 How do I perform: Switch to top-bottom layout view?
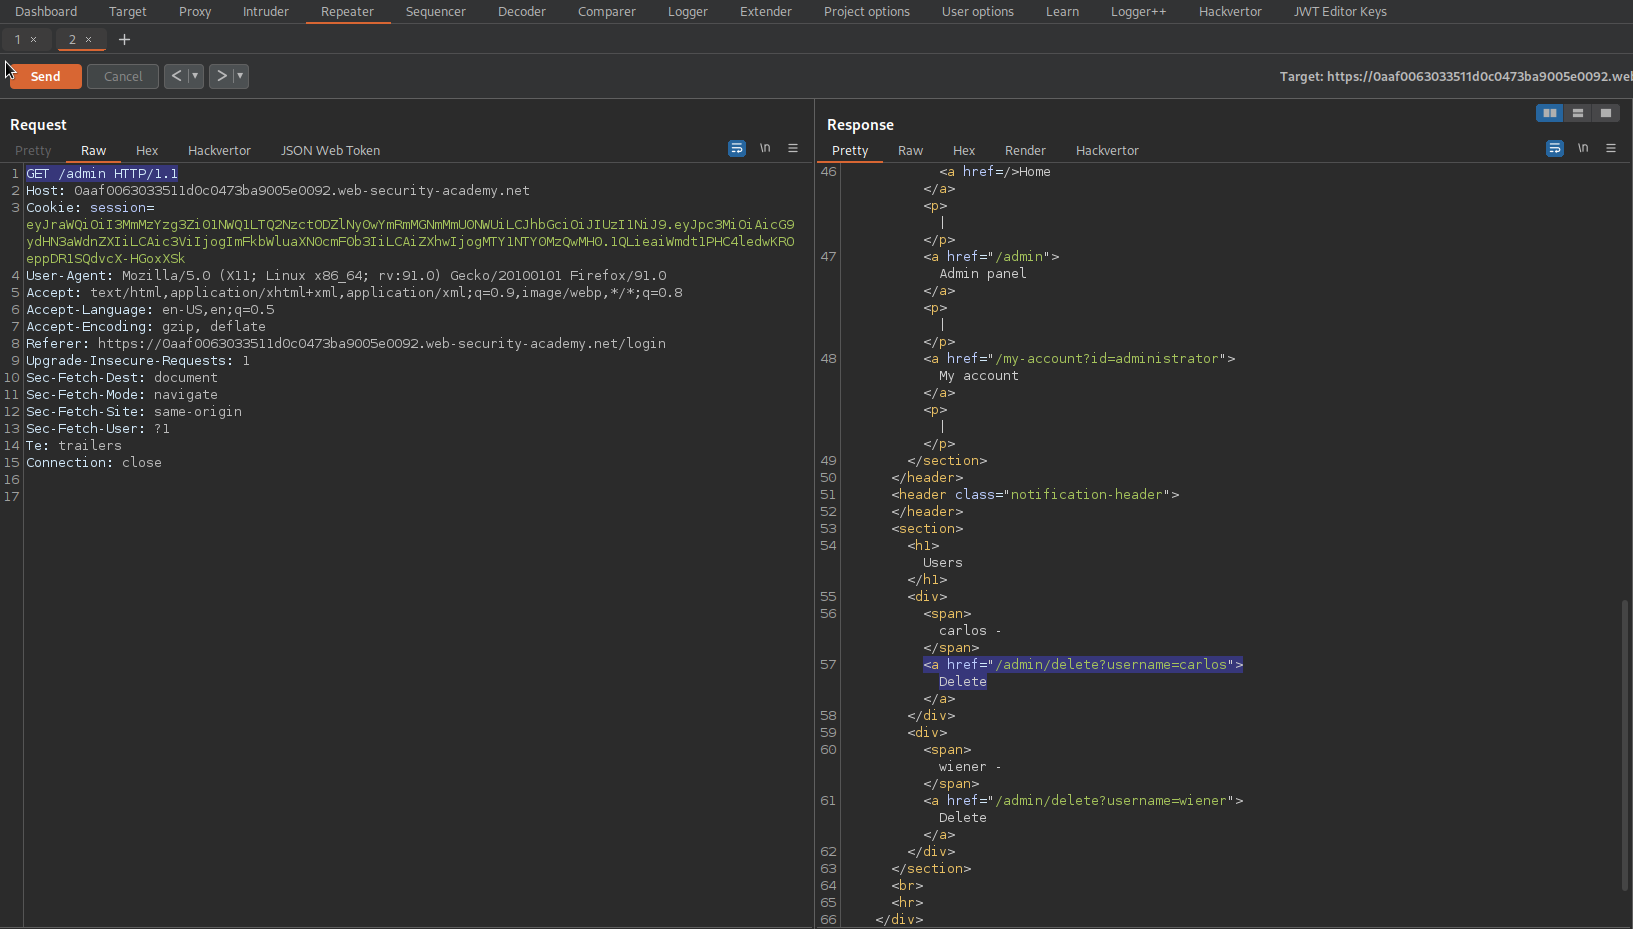click(1578, 113)
